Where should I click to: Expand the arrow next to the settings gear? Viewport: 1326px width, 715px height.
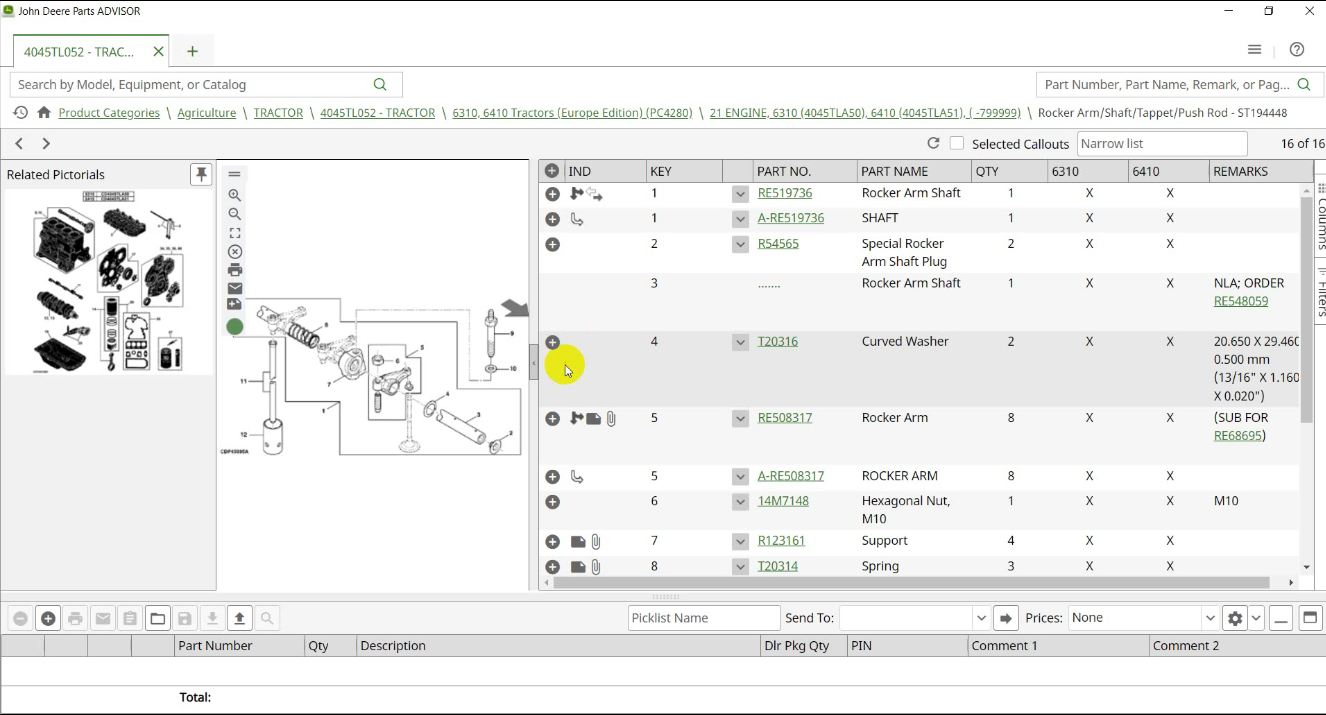(x=1256, y=619)
